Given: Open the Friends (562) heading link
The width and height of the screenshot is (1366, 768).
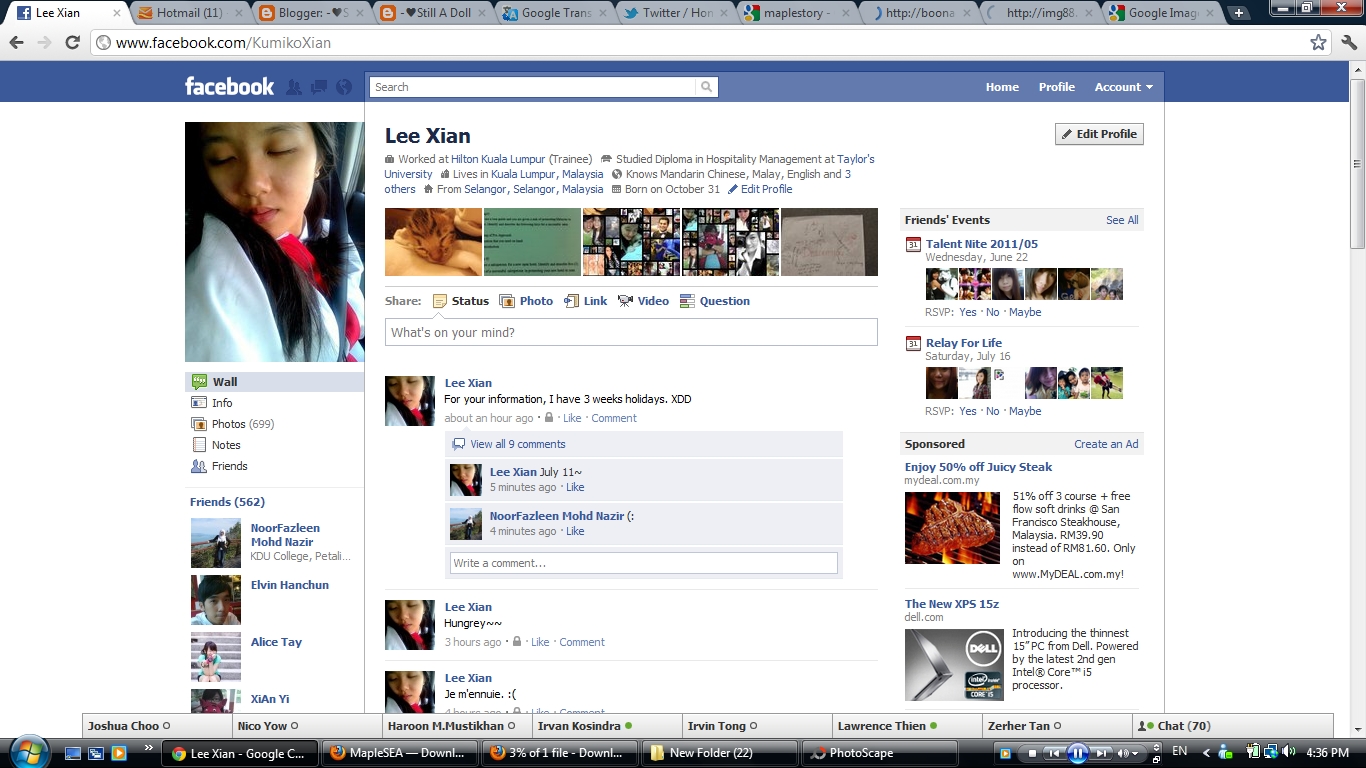Looking at the screenshot, I should tap(227, 502).
